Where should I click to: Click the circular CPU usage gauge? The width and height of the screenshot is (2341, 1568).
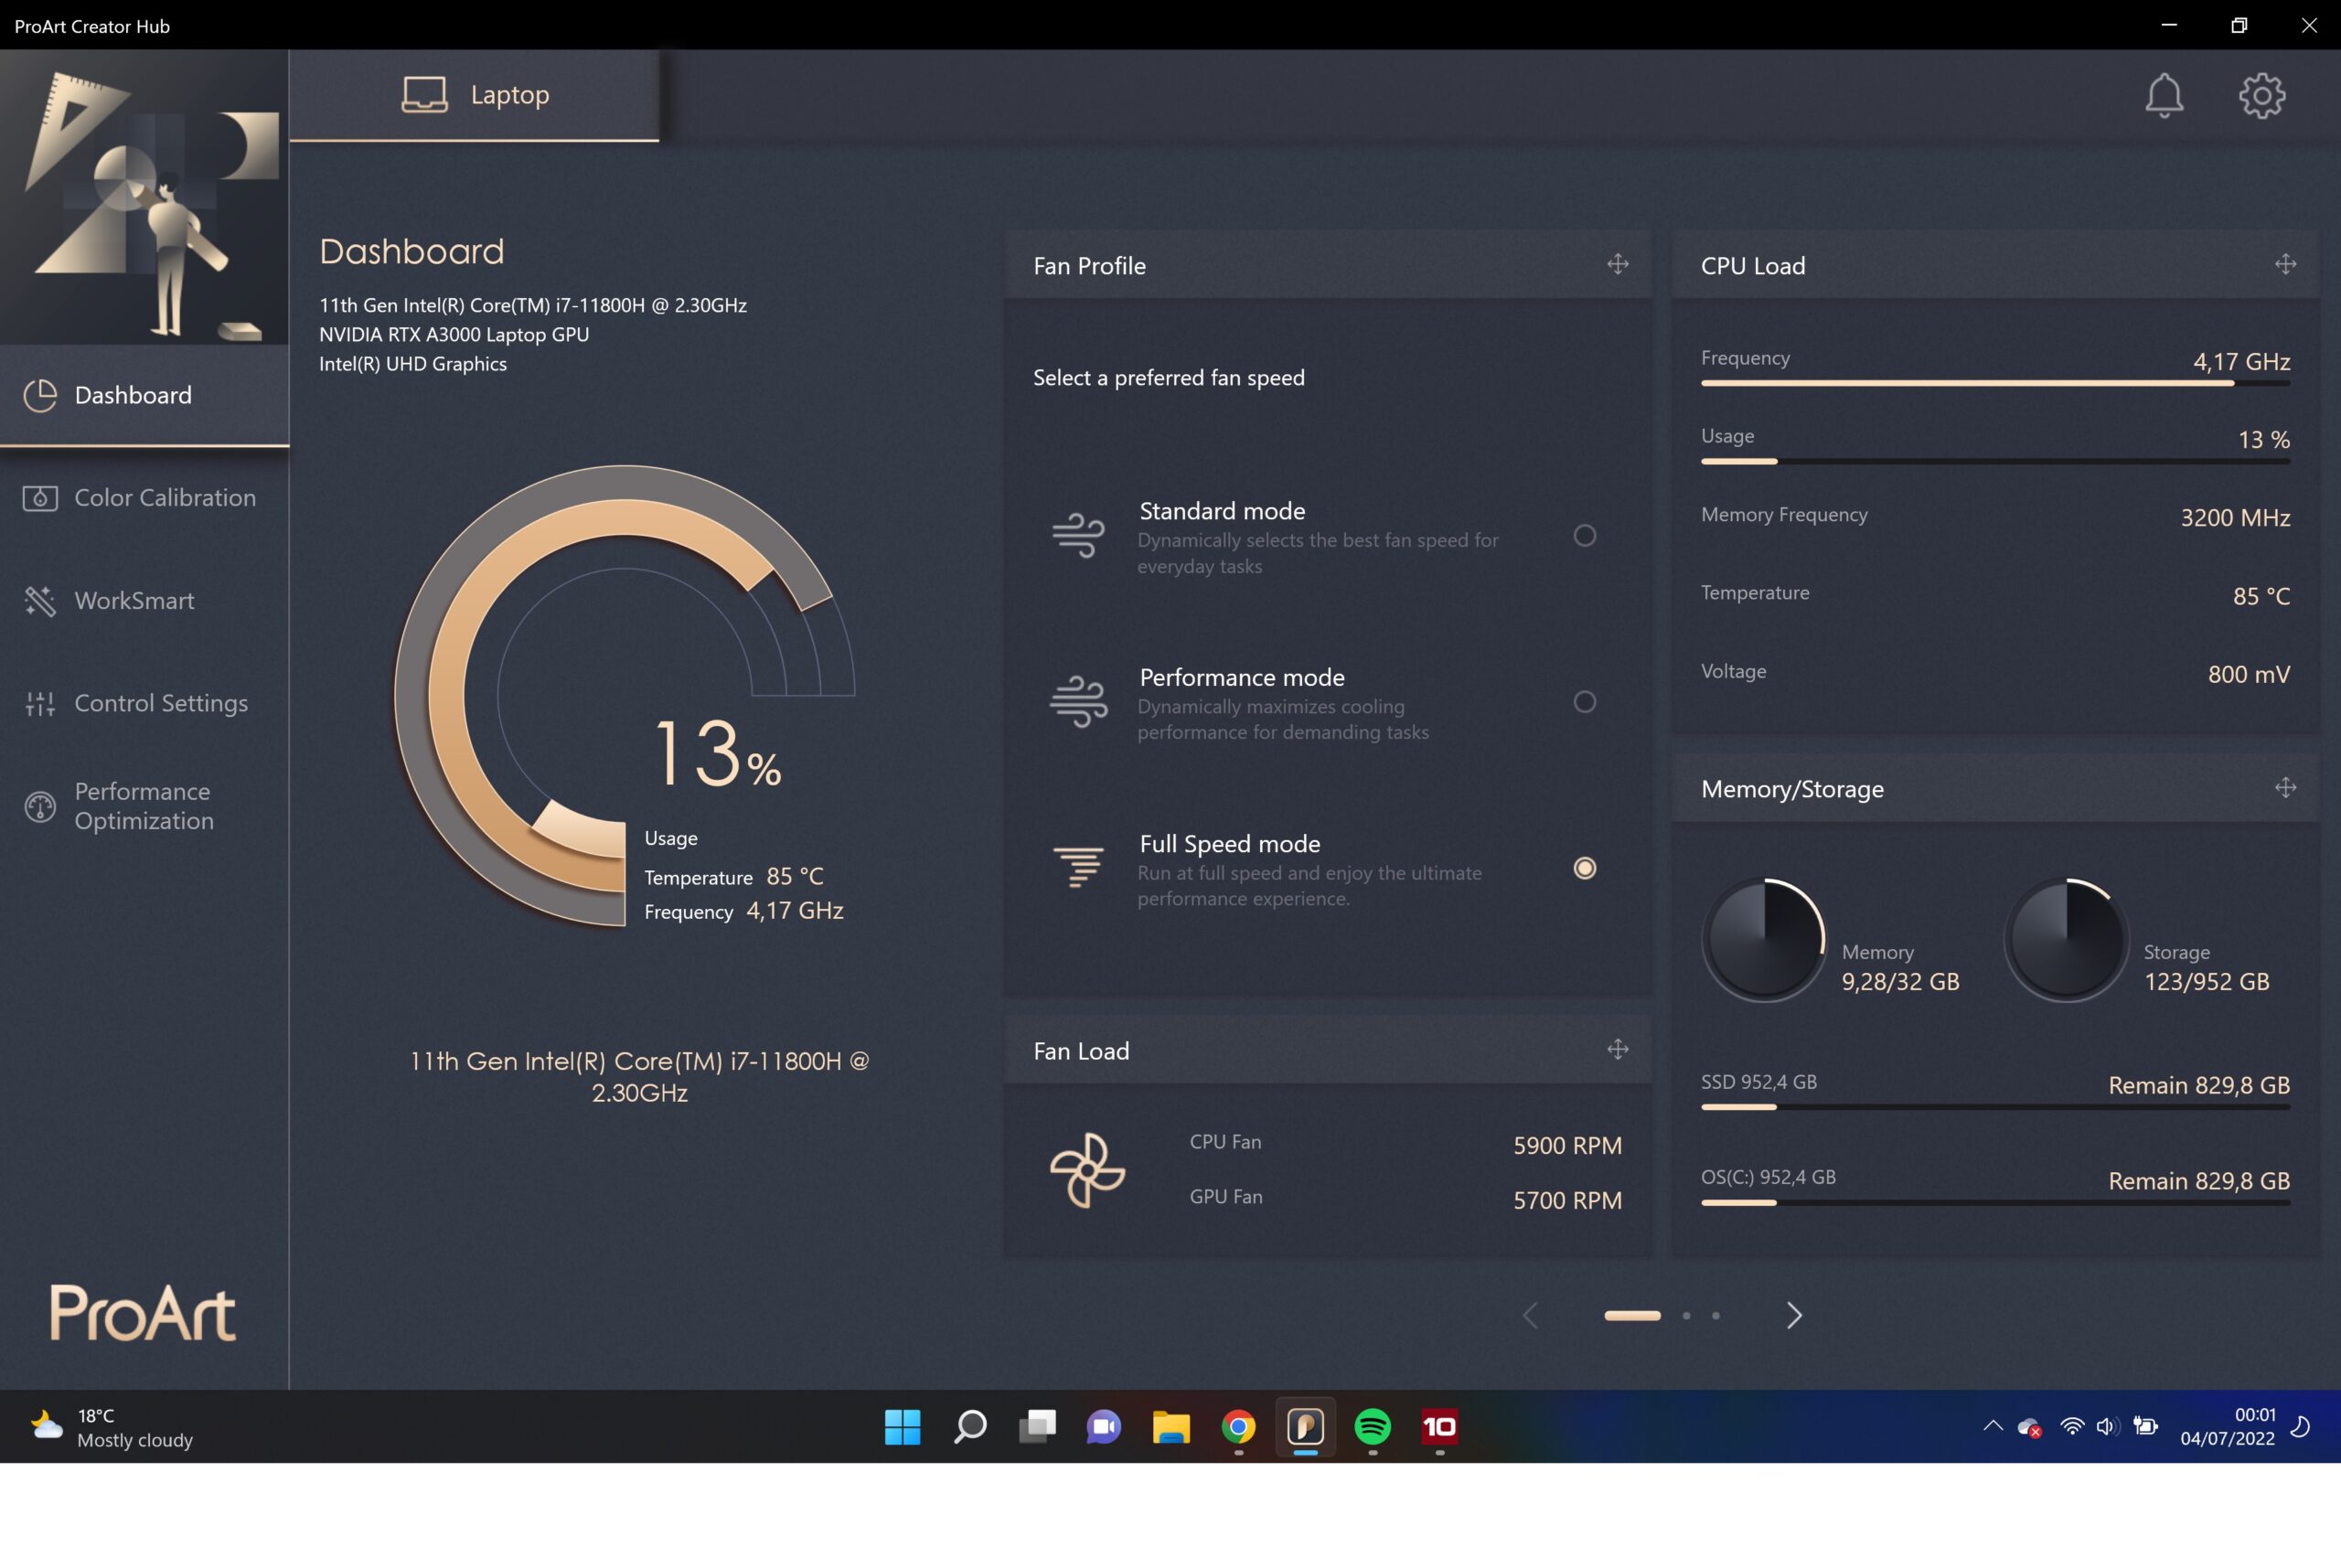pyautogui.click(x=624, y=696)
